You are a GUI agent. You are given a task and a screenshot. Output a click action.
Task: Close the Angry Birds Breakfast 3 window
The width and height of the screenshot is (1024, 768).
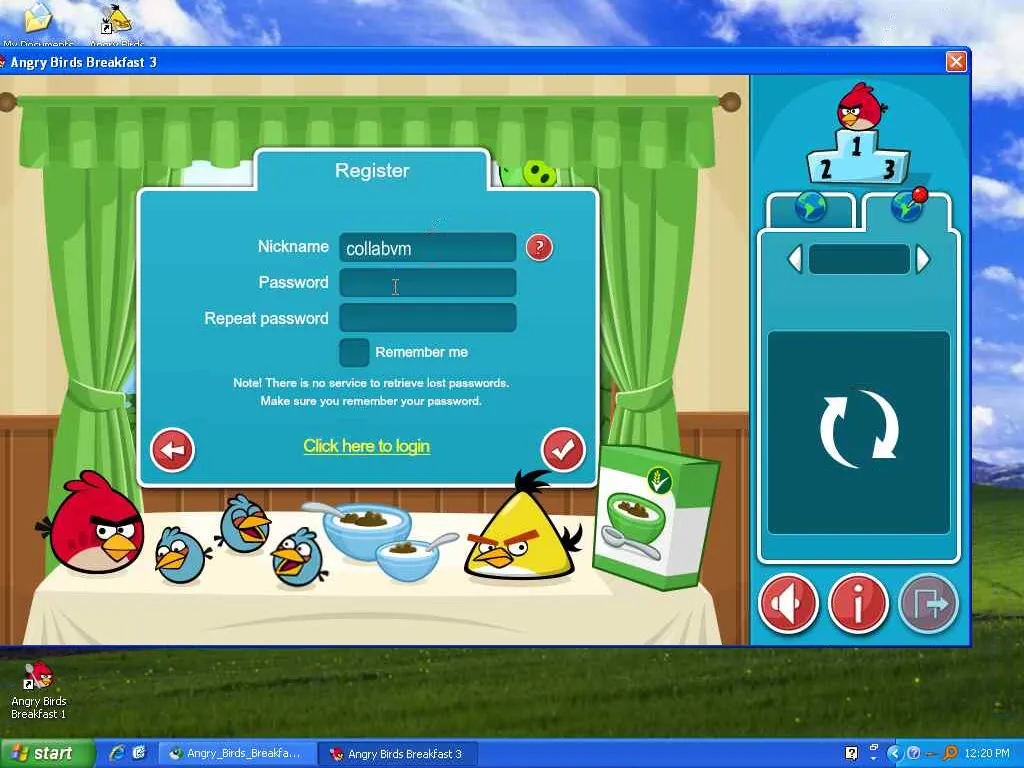[x=956, y=62]
